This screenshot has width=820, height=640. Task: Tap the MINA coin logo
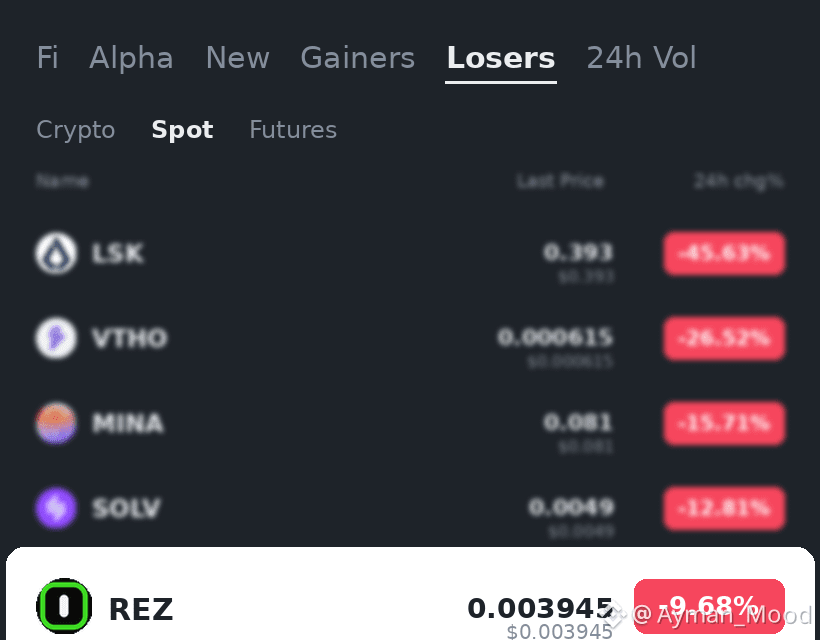(x=56, y=423)
